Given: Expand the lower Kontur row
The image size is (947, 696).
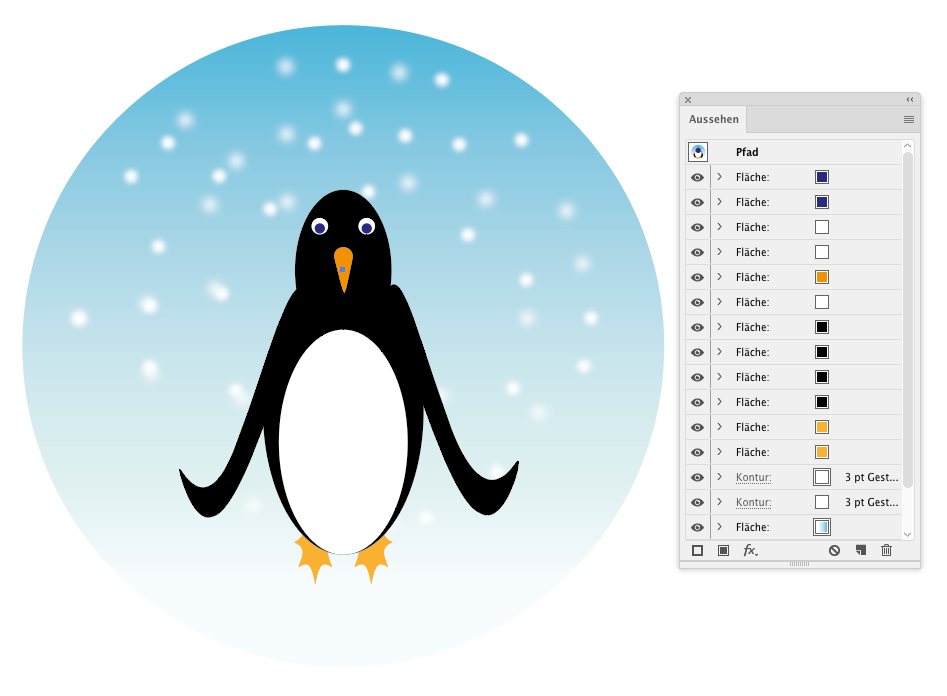Looking at the screenshot, I should pos(719,502).
